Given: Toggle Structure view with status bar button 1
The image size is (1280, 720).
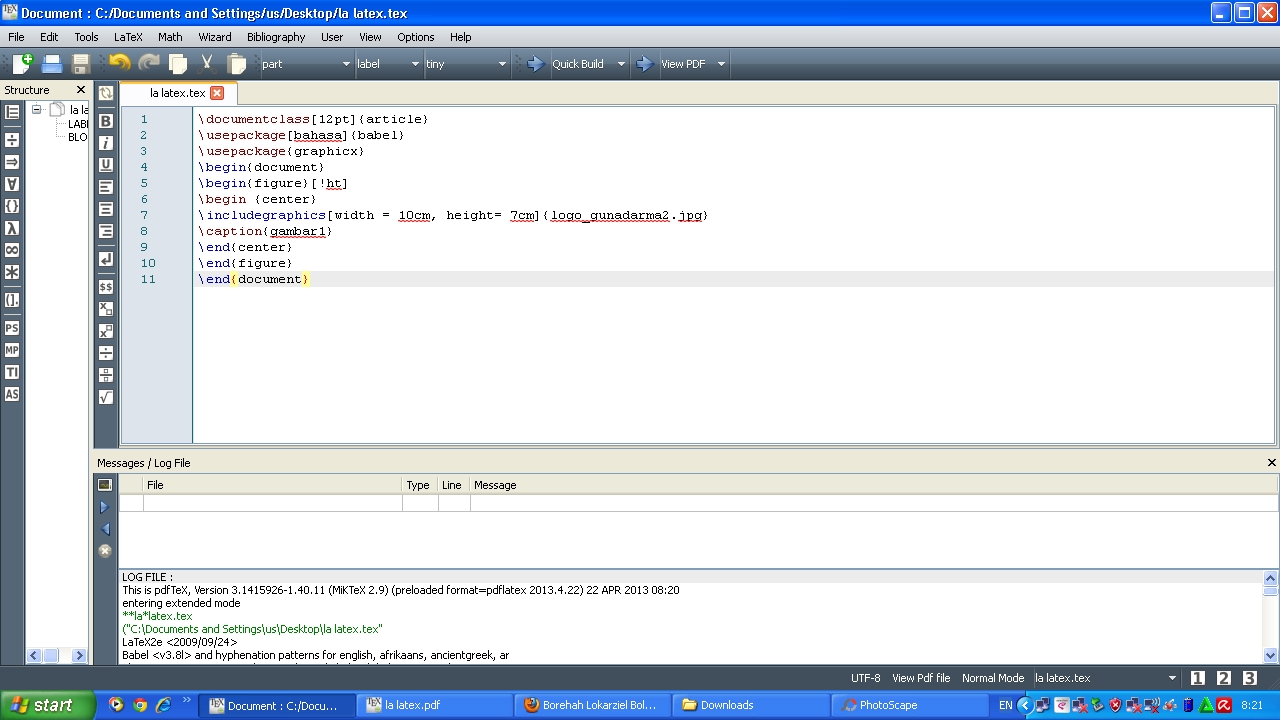Looking at the screenshot, I should (1197, 678).
